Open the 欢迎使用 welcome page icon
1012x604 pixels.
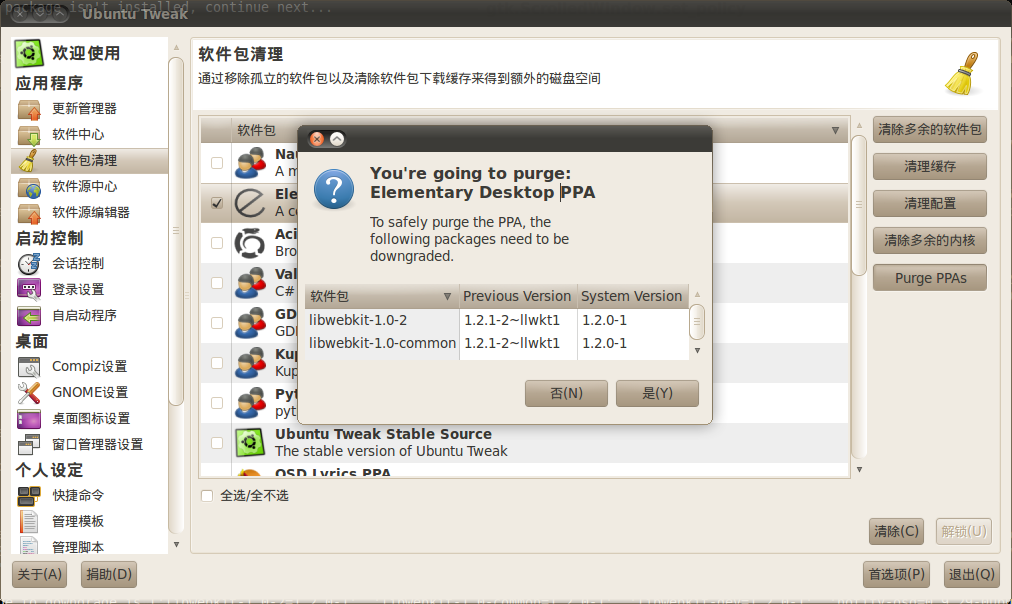coord(29,54)
